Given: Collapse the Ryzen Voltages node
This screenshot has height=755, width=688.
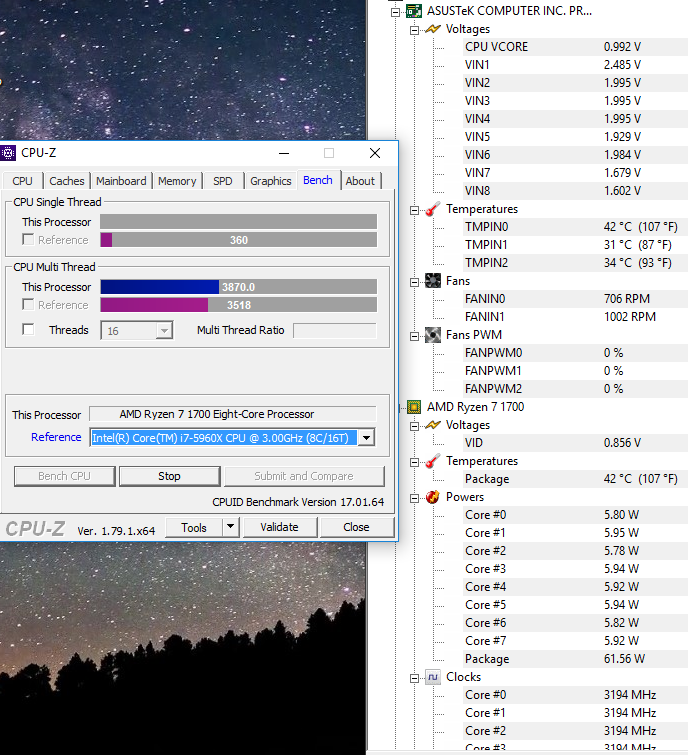Looking at the screenshot, I should (414, 426).
